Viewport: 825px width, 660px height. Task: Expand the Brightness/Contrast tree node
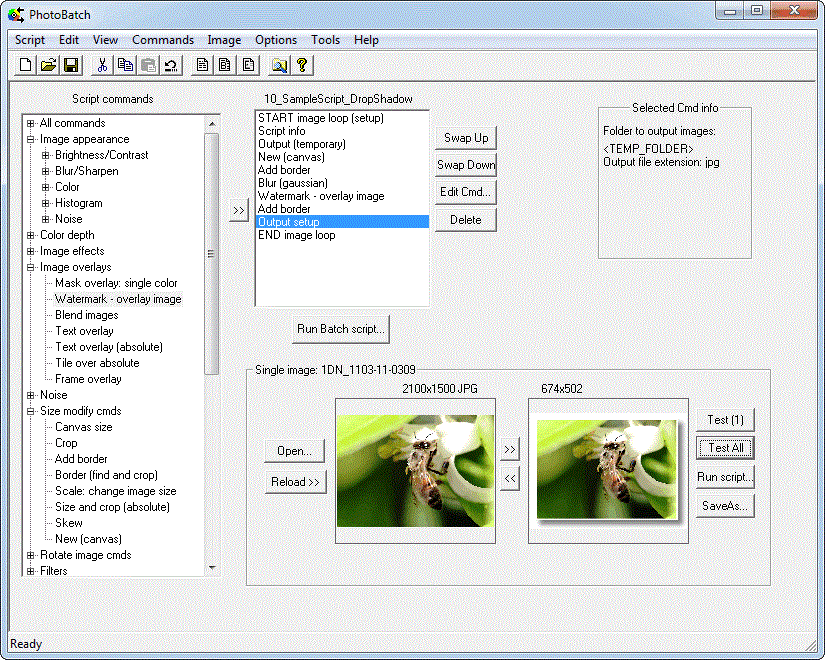pos(46,155)
